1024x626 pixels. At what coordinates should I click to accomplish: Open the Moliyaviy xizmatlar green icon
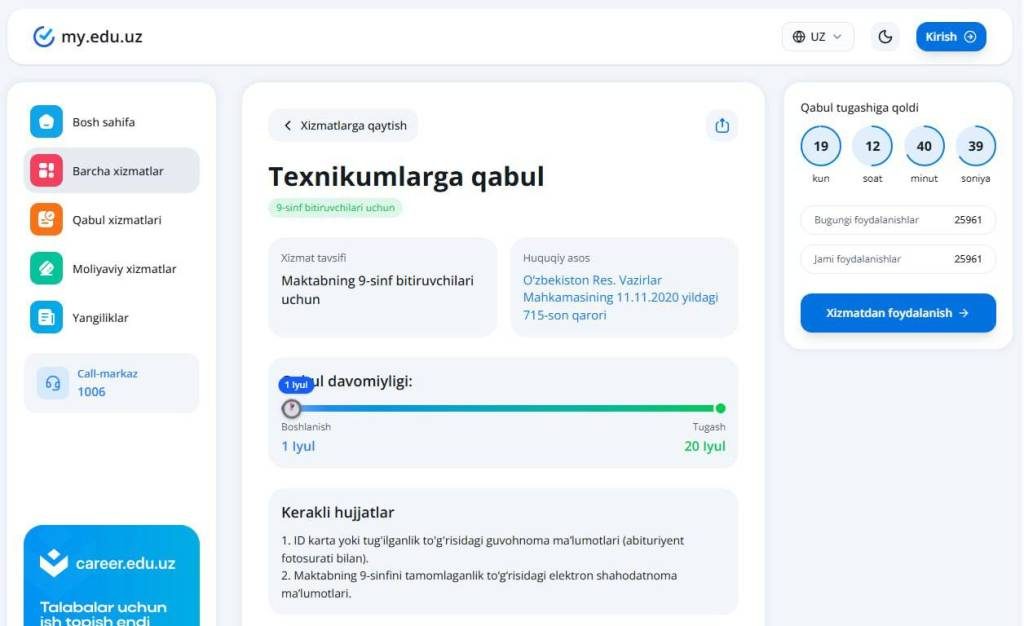coord(46,268)
